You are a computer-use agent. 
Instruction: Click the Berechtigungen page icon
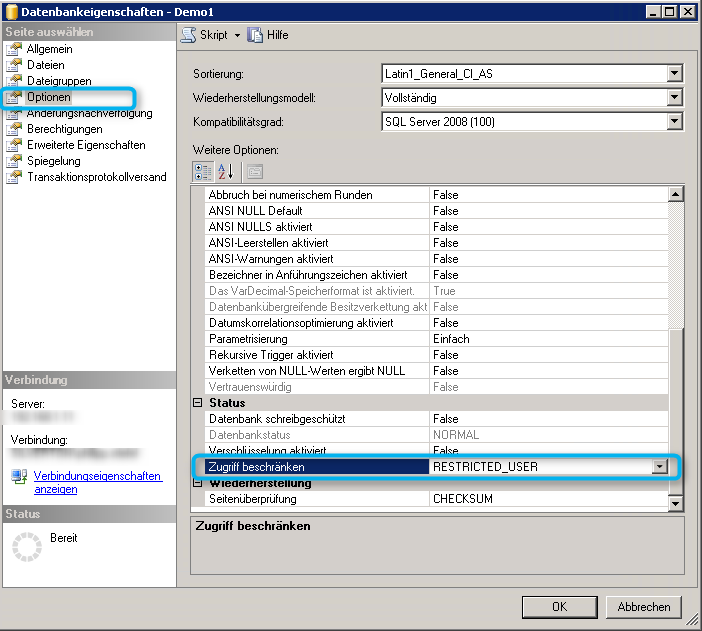coord(14,129)
